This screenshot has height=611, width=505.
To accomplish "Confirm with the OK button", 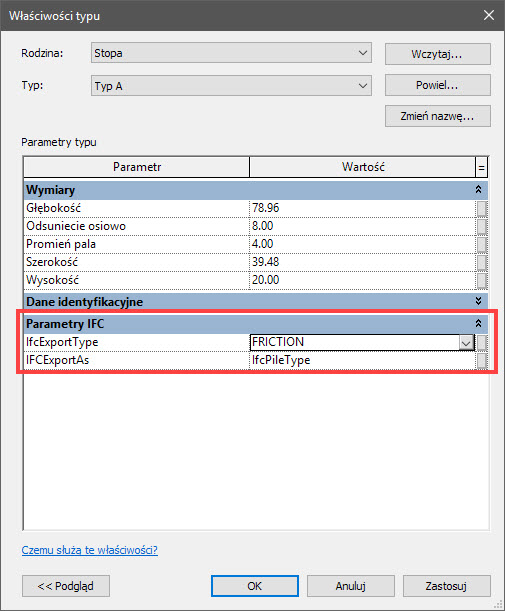I will coord(255,586).
